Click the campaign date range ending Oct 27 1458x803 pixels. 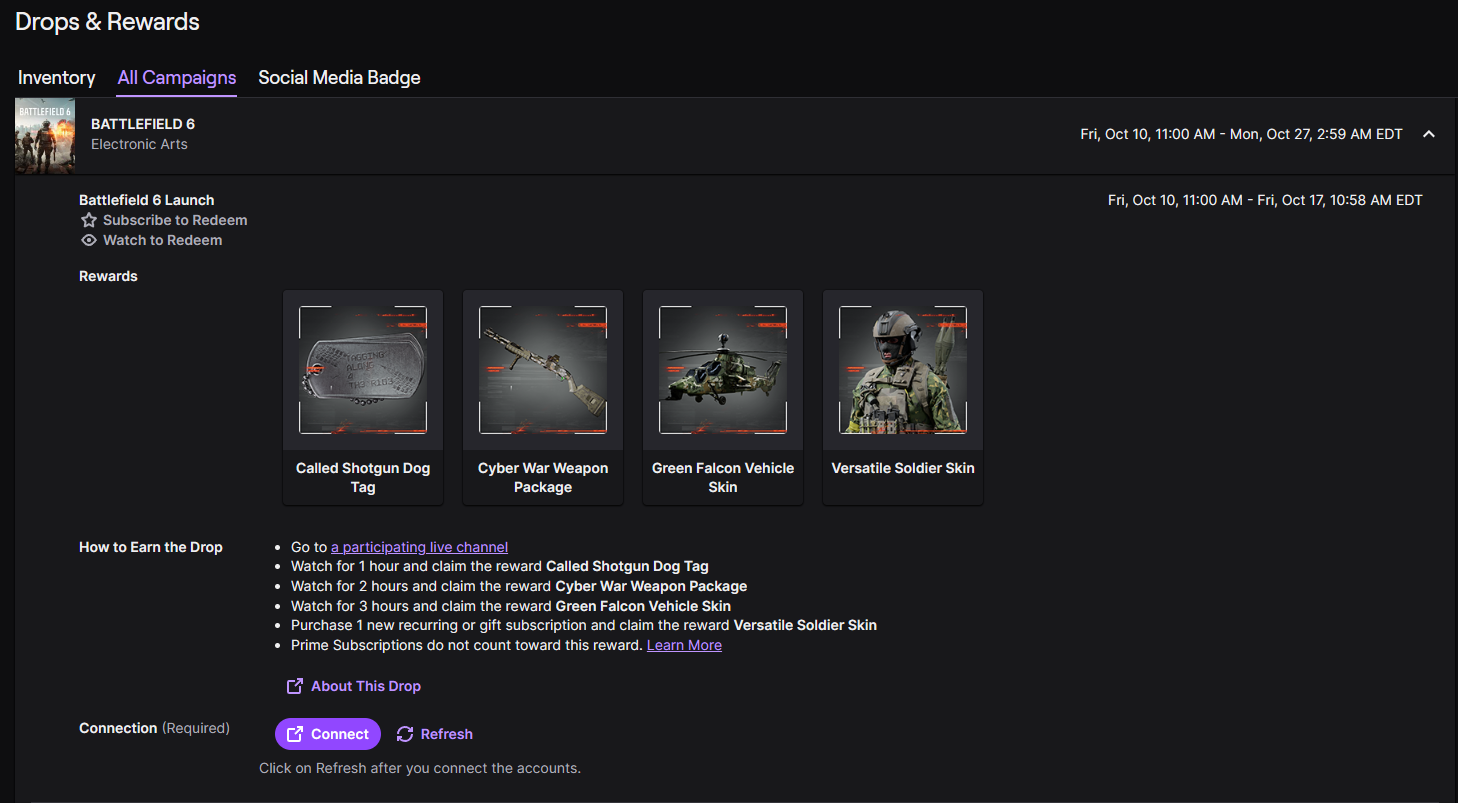pyautogui.click(x=1242, y=134)
